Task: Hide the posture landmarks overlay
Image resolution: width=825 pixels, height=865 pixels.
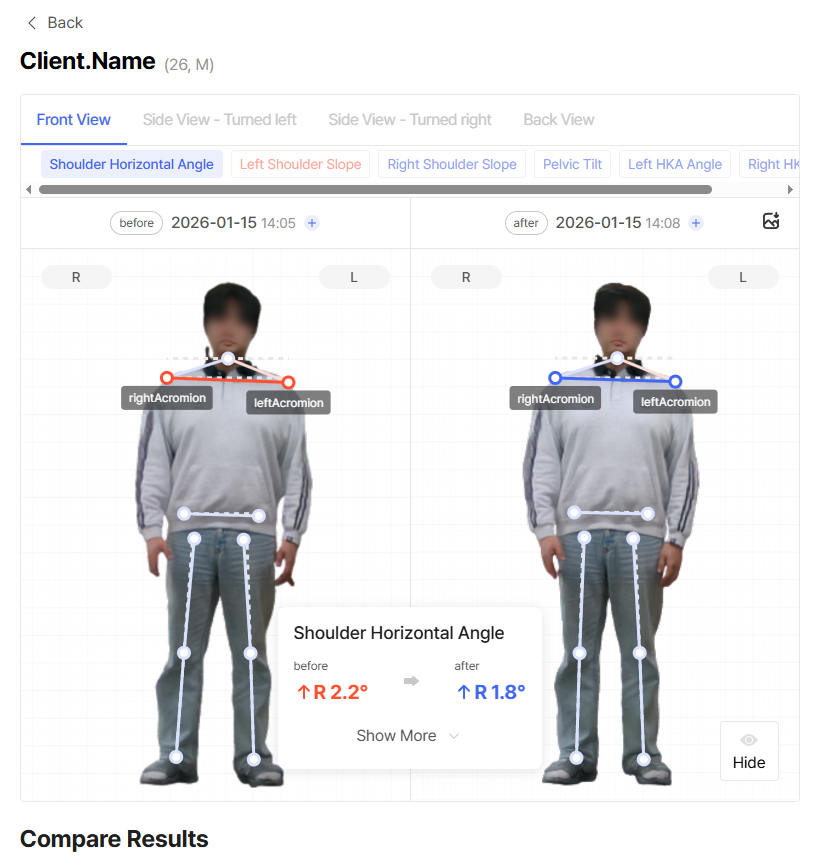Action: 749,751
